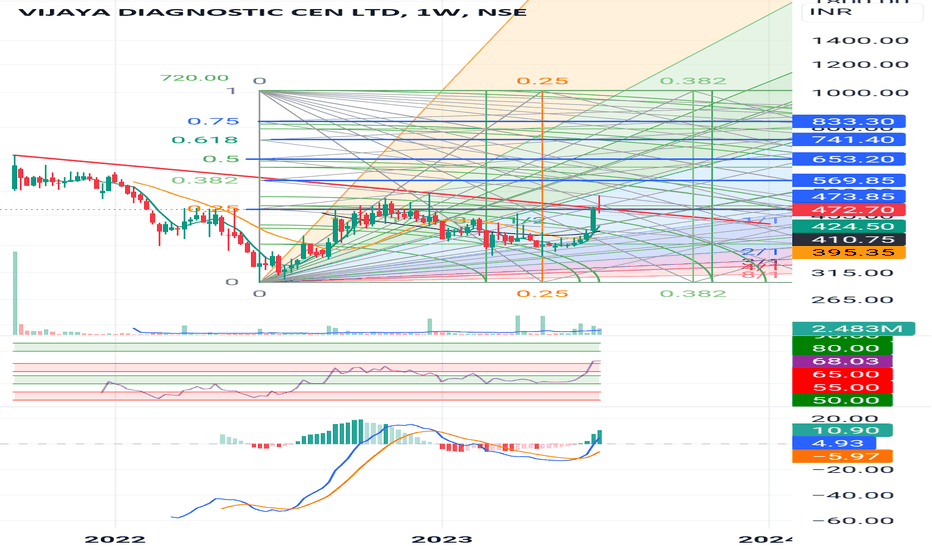
Task: Click the green 0.618 retracement label
Action: pos(205,140)
